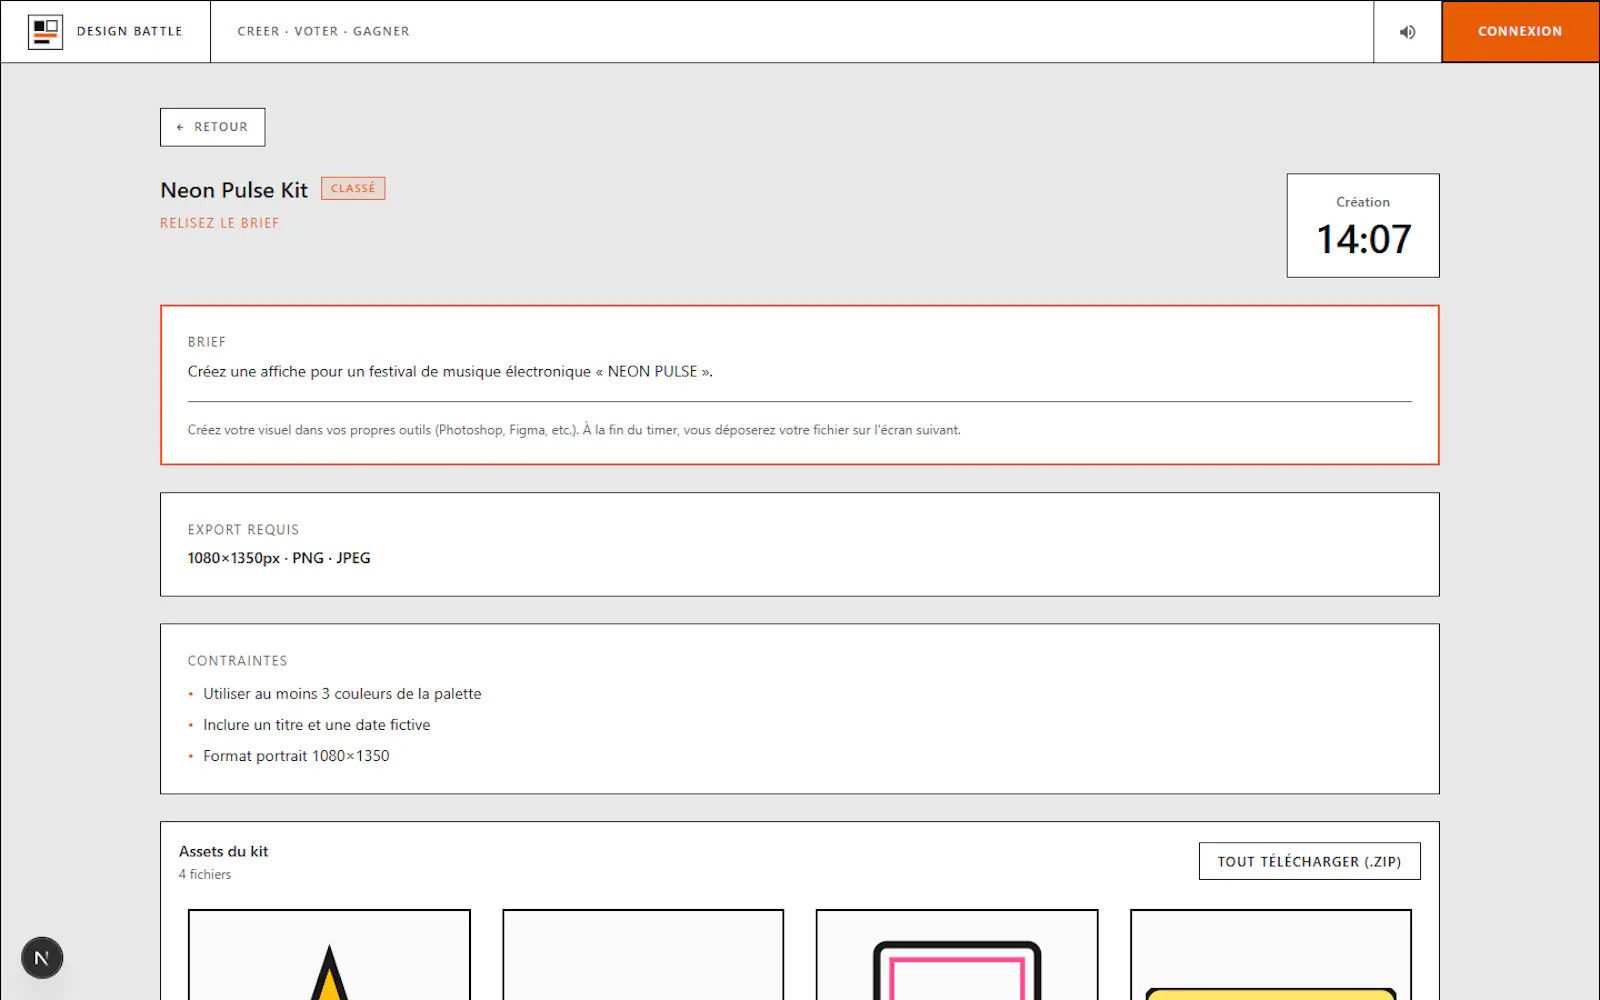
Task: Click the instruction text about Photoshop, Figma
Action: (574, 430)
